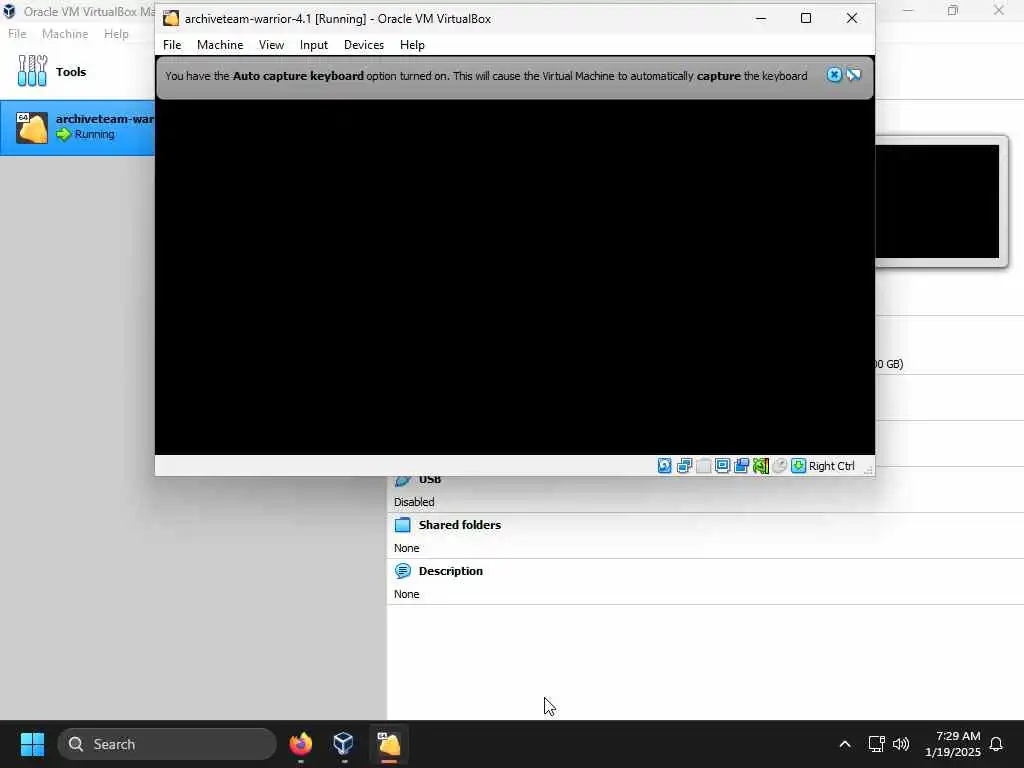Click the green CPU execution status icon
The height and width of the screenshot is (768, 1024).
pyautogui.click(x=760, y=466)
